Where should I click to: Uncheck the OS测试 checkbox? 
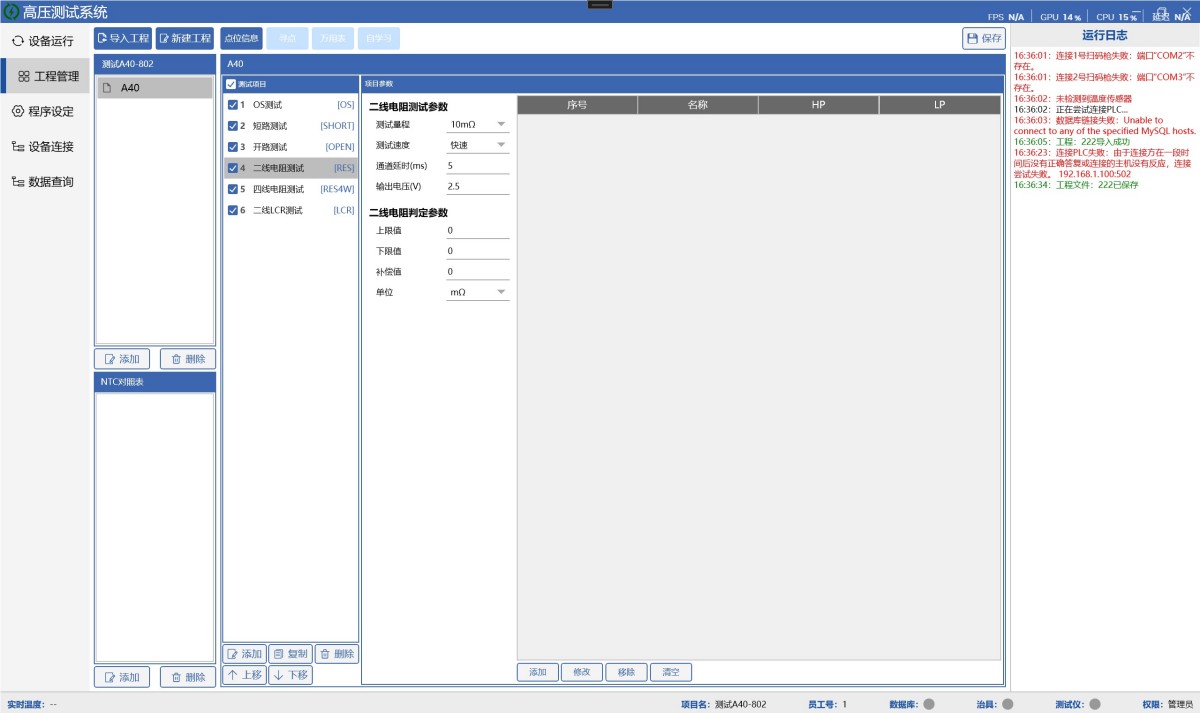pos(233,105)
